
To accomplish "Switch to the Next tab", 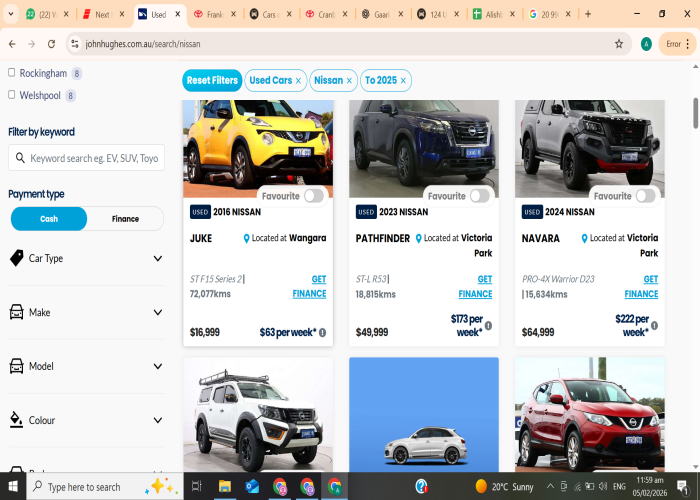I will point(103,14).
